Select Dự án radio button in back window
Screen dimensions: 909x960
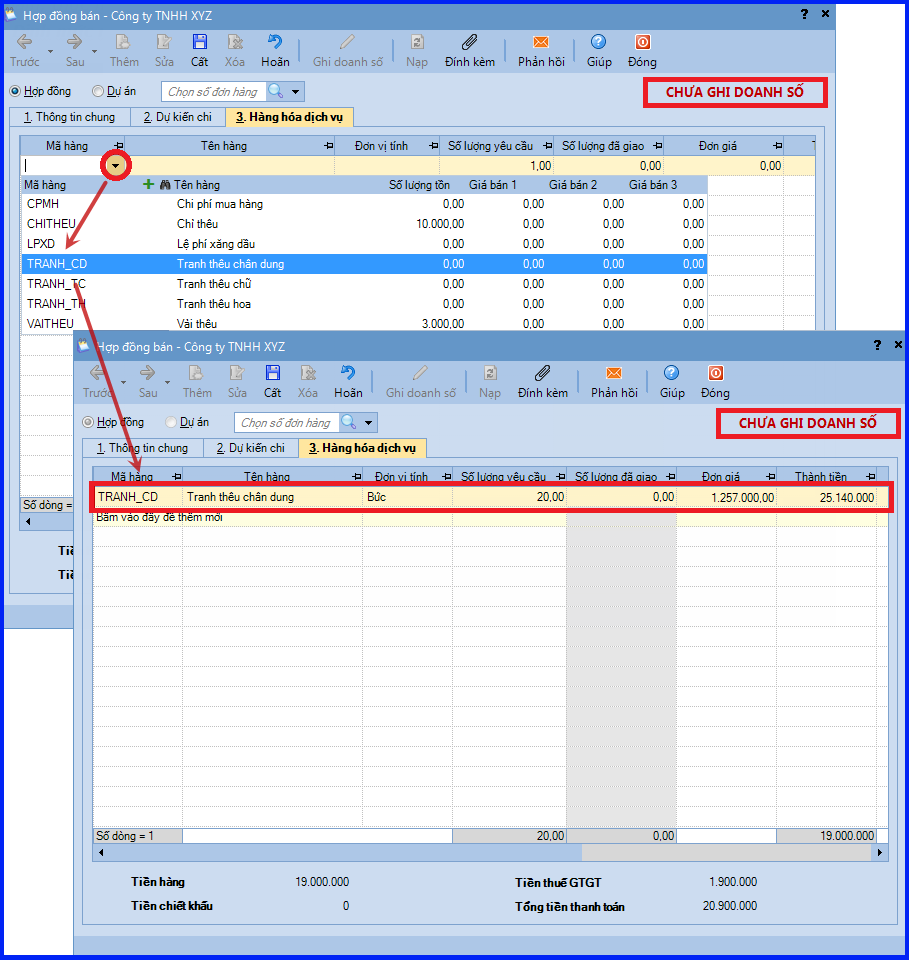[97, 91]
